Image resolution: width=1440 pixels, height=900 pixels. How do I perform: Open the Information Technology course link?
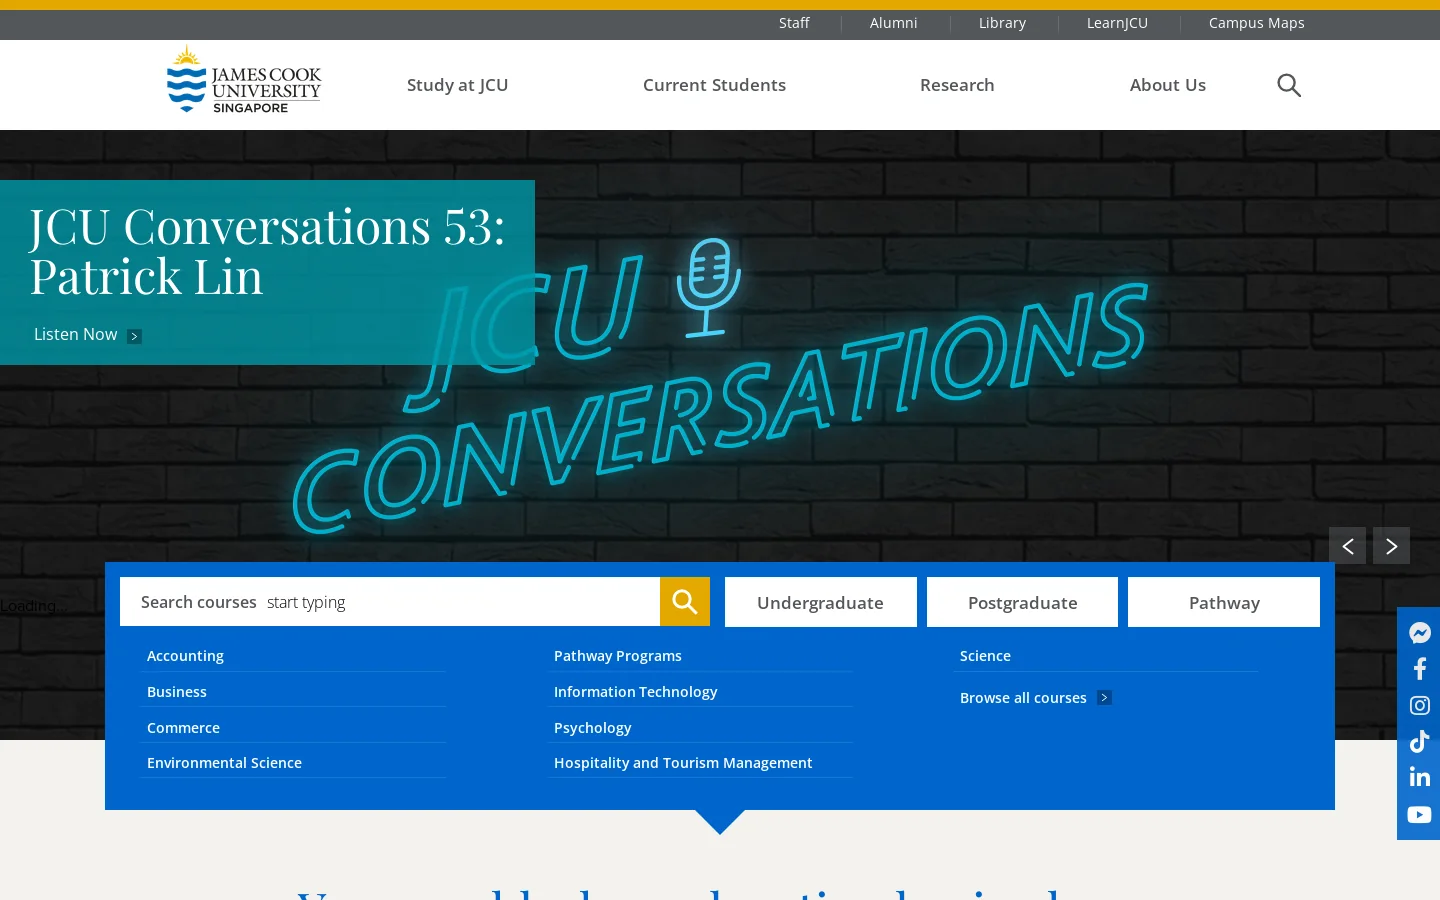[635, 692]
